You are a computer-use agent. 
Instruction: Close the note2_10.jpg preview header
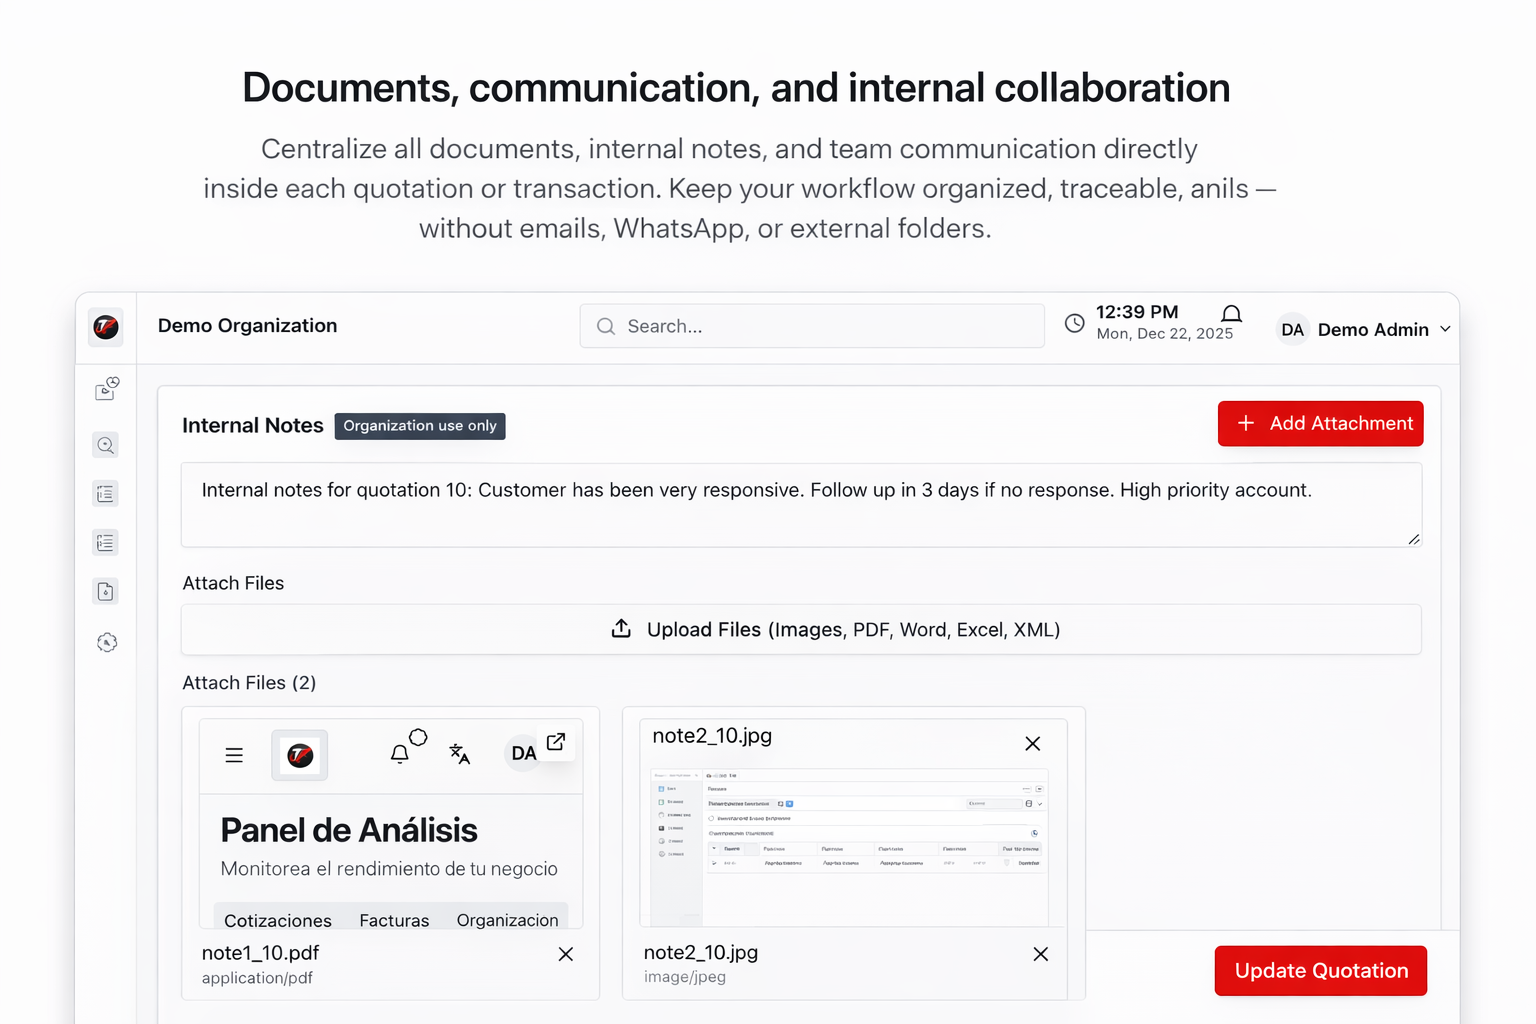click(x=1032, y=744)
